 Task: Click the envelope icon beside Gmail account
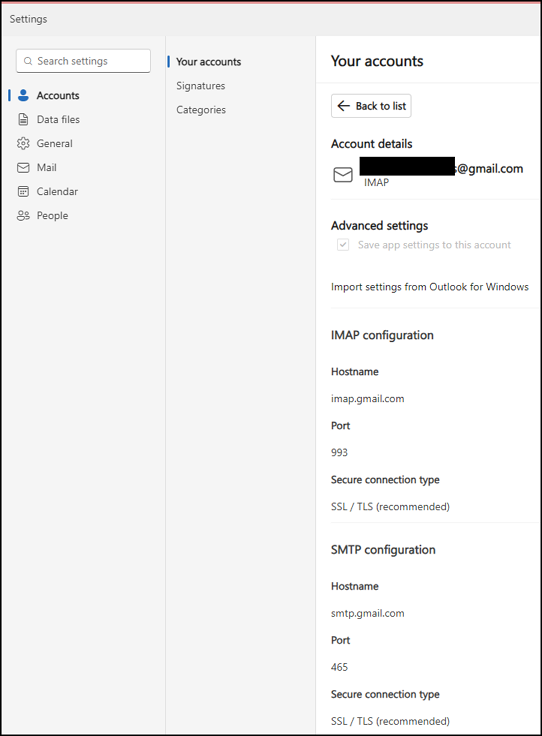[x=343, y=175]
